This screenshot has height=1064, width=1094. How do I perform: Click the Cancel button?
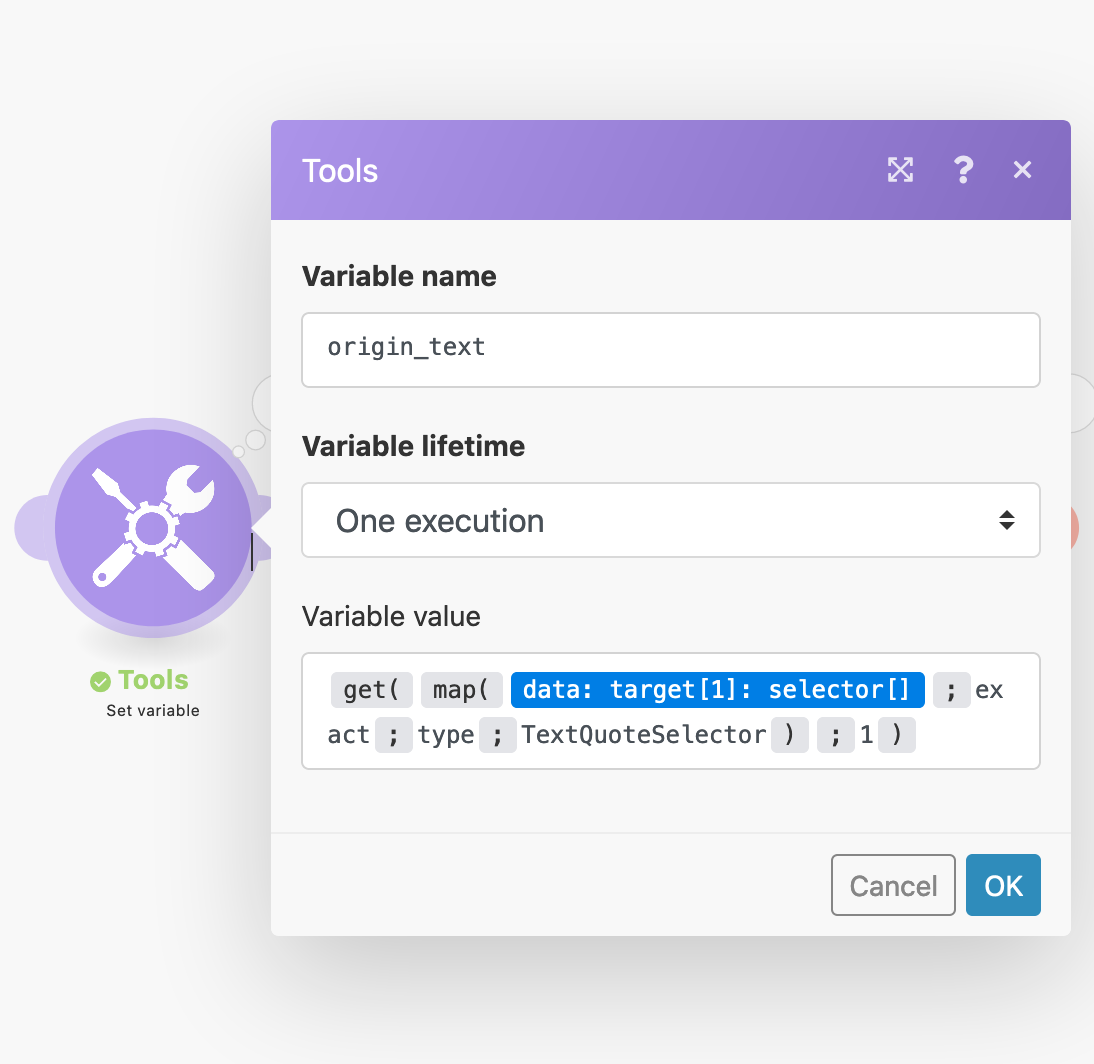tap(893, 885)
